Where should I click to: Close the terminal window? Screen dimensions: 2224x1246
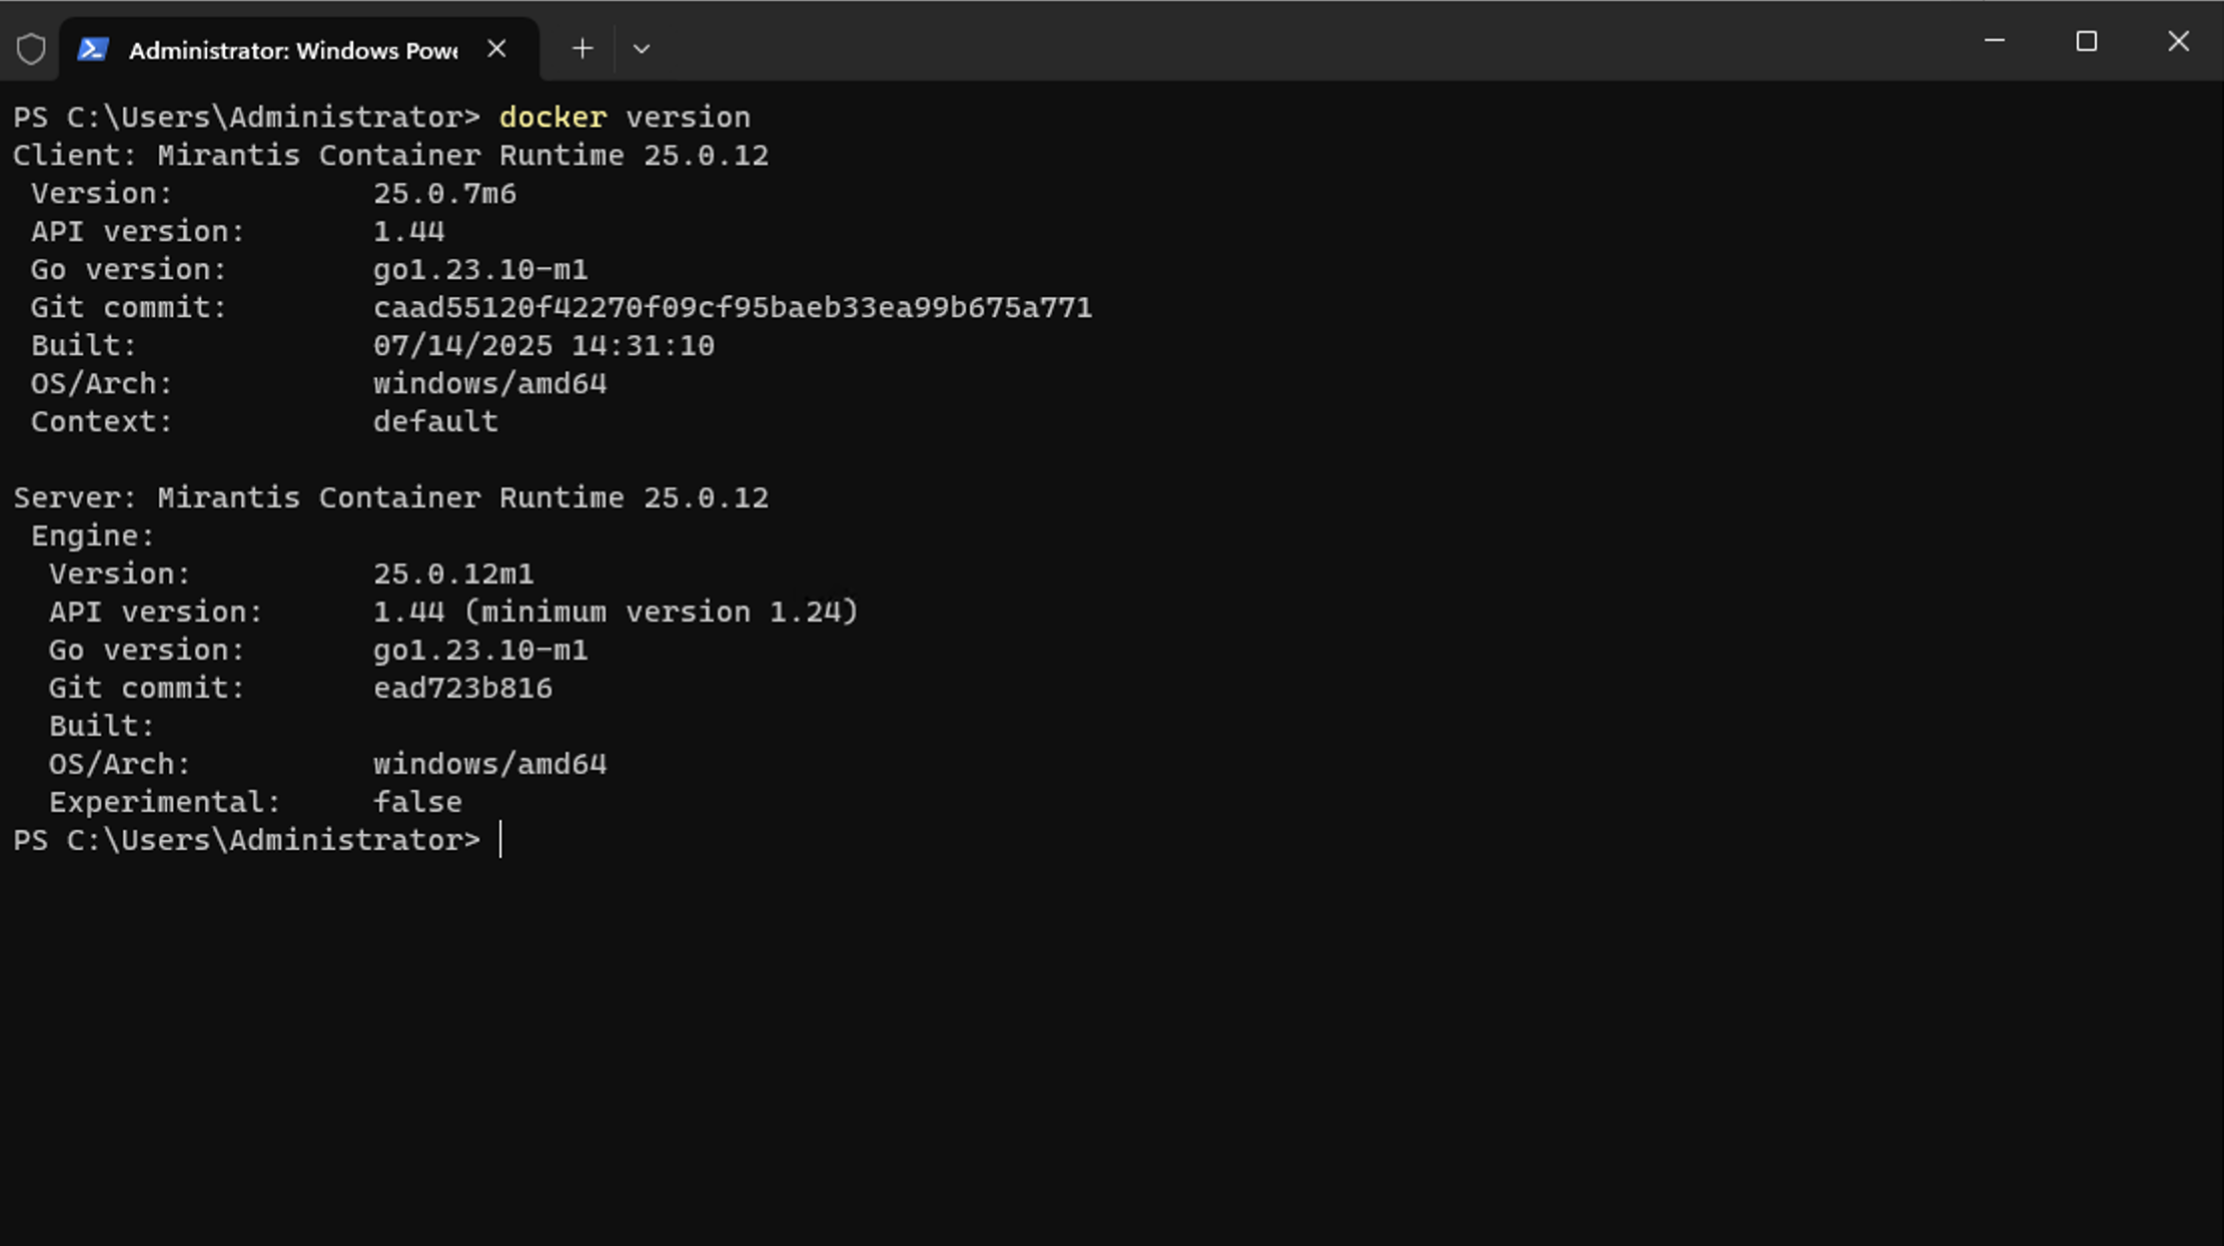pyautogui.click(x=2178, y=41)
